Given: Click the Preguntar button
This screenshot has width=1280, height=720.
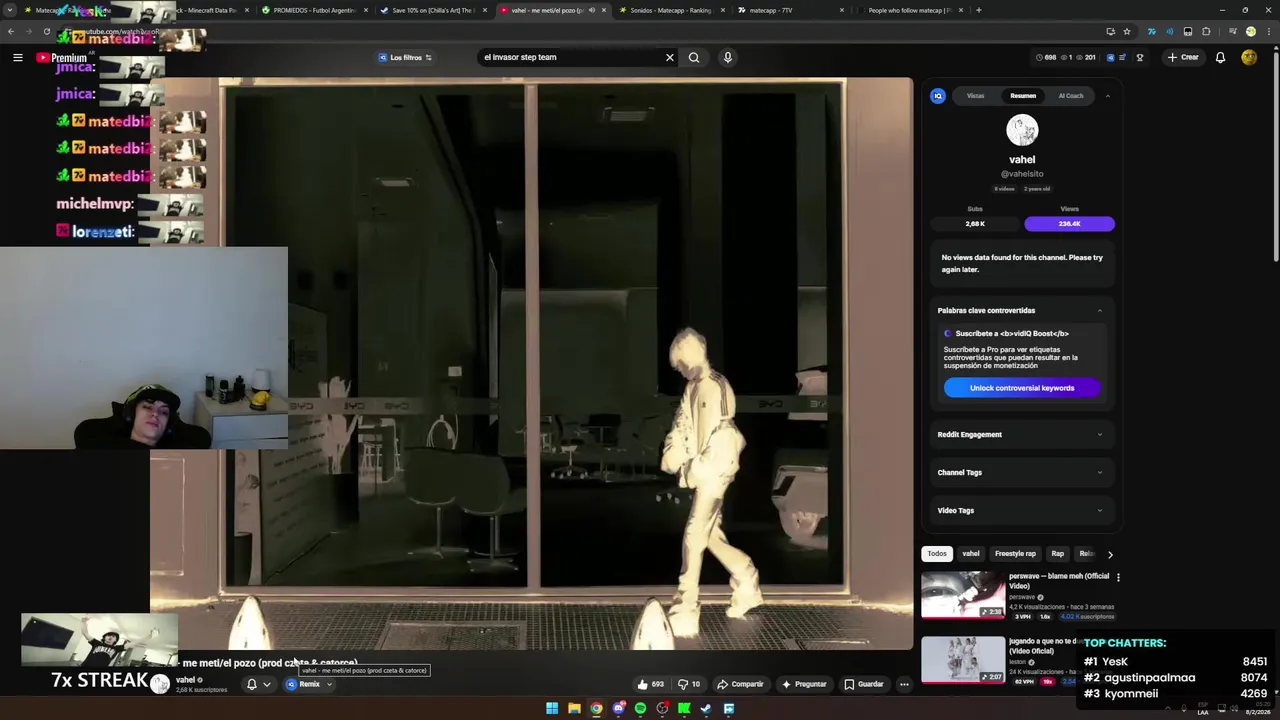Looking at the screenshot, I should pos(804,684).
